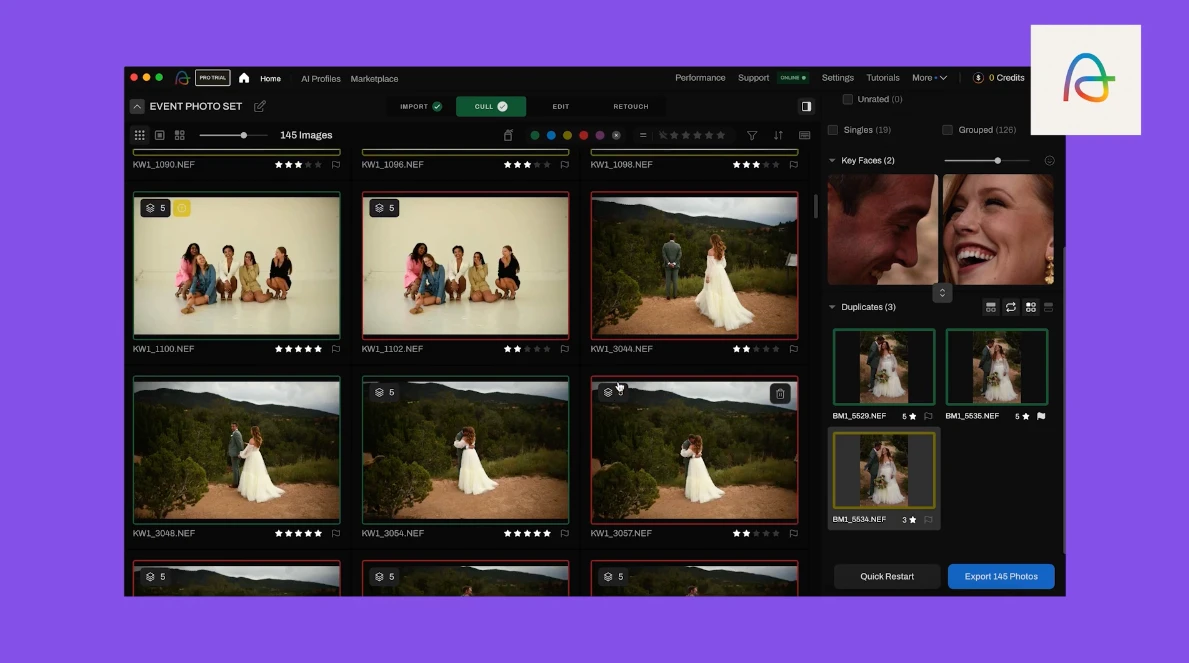The width and height of the screenshot is (1189, 663).
Task: Select duplicate thumbnail BM1_5534.NEF
Action: click(x=884, y=470)
